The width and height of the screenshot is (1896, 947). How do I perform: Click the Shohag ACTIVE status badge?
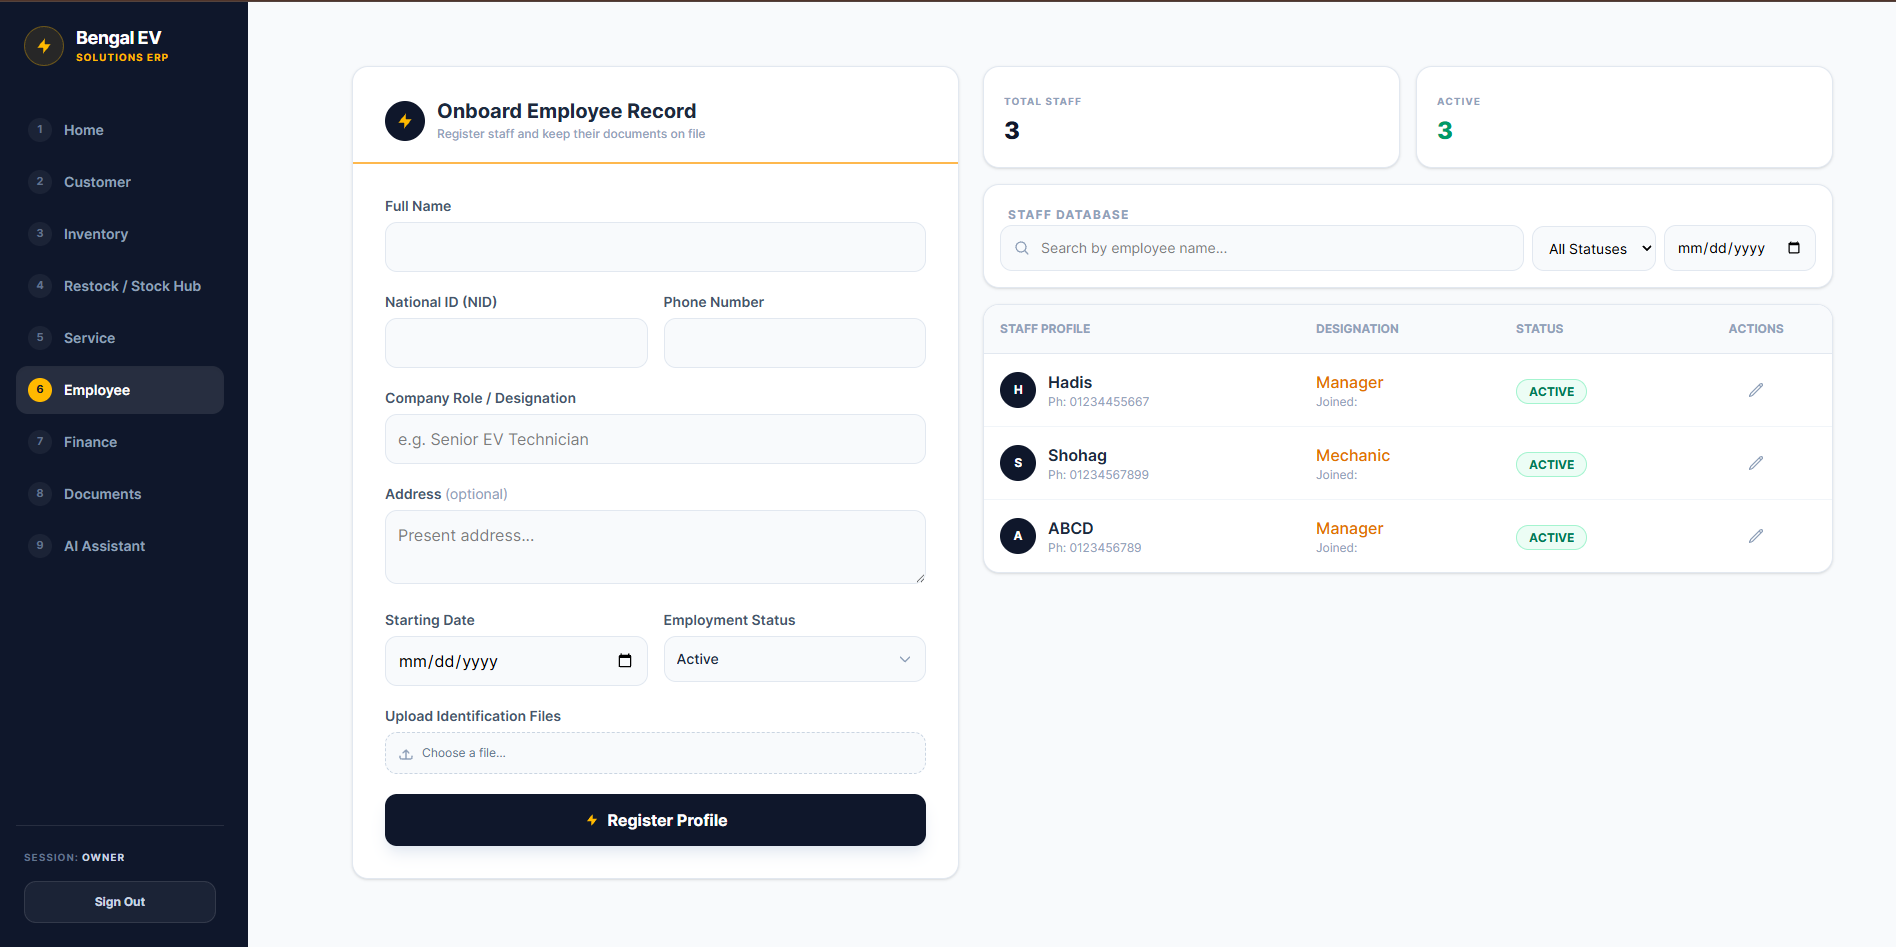click(x=1551, y=465)
